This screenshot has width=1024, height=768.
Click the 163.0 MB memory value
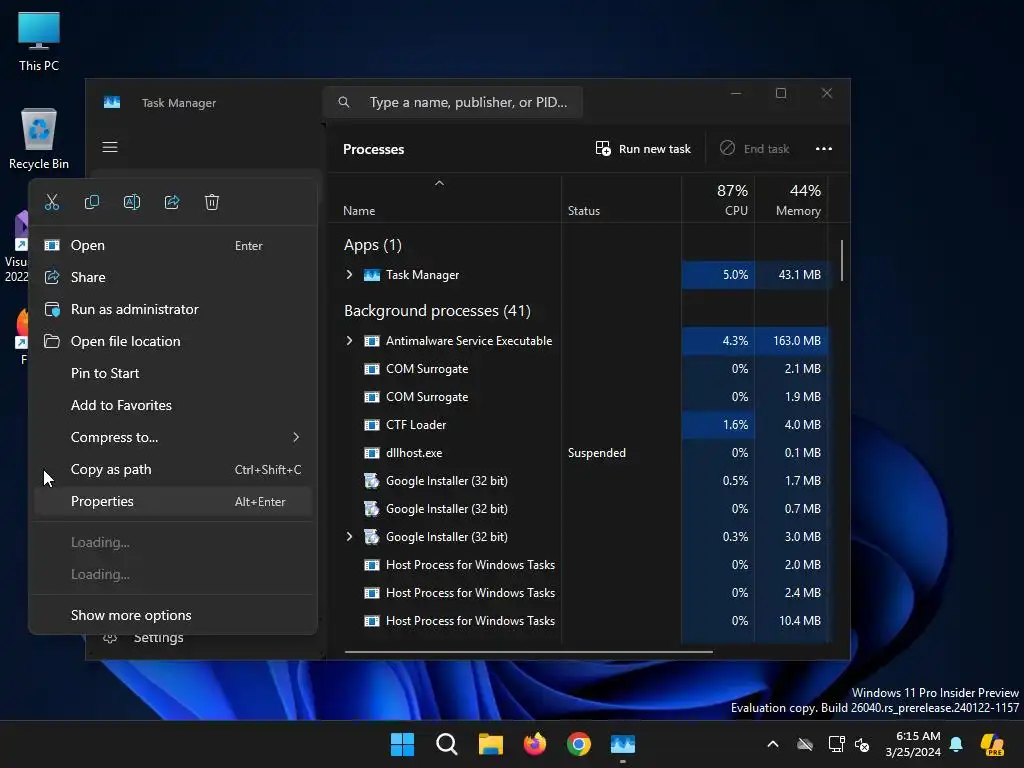tap(797, 341)
